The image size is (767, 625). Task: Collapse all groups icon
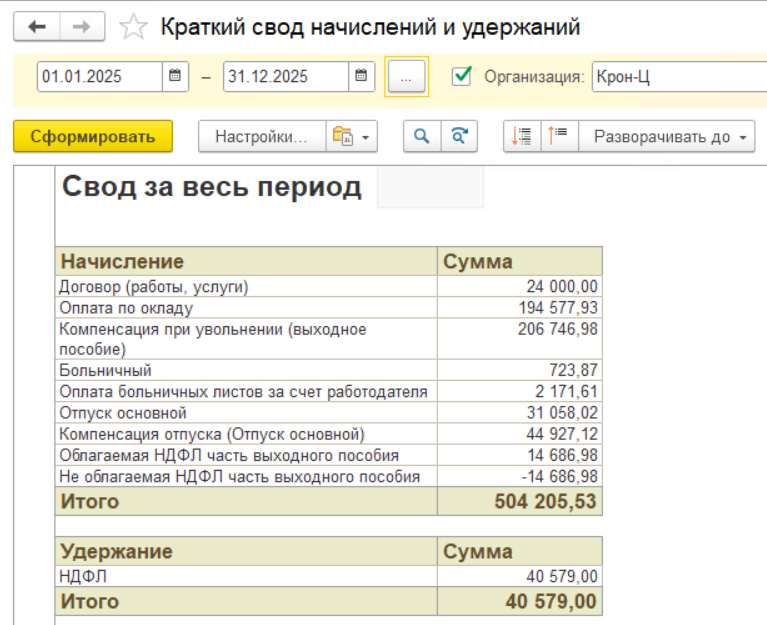[x=559, y=136]
